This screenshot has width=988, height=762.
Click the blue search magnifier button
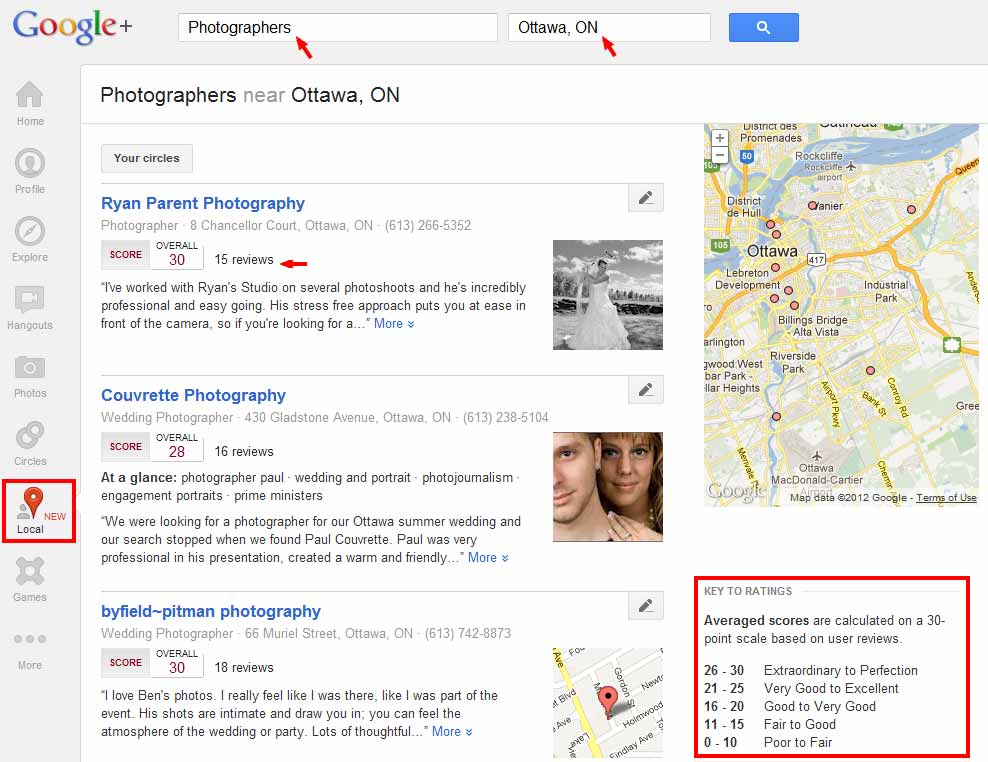[764, 28]
